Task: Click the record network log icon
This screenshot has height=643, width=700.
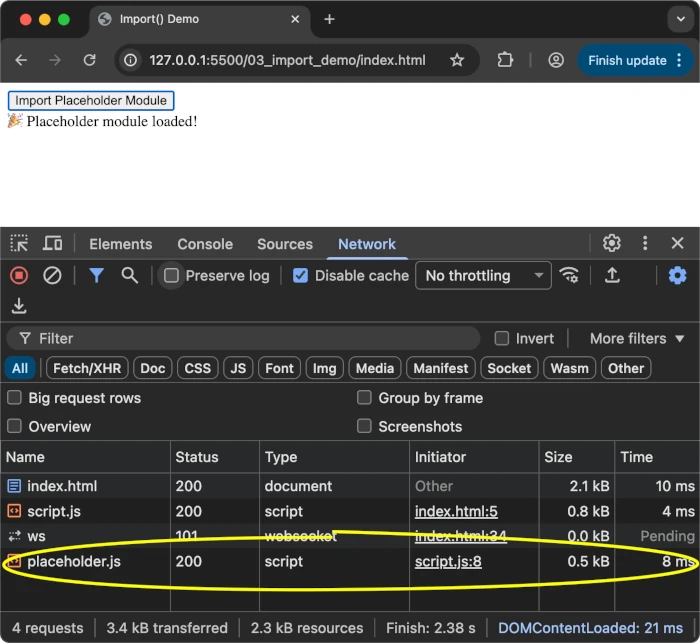Action: [19, 275]
